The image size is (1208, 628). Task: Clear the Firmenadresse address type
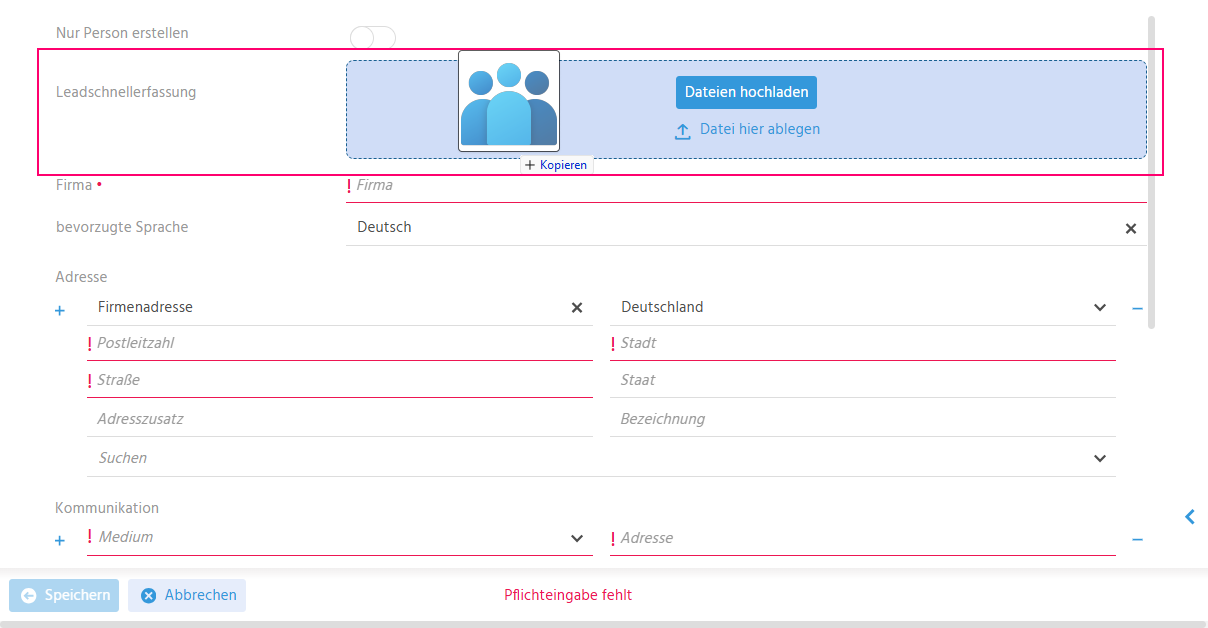pyautogui.click(x=577, y=307)
